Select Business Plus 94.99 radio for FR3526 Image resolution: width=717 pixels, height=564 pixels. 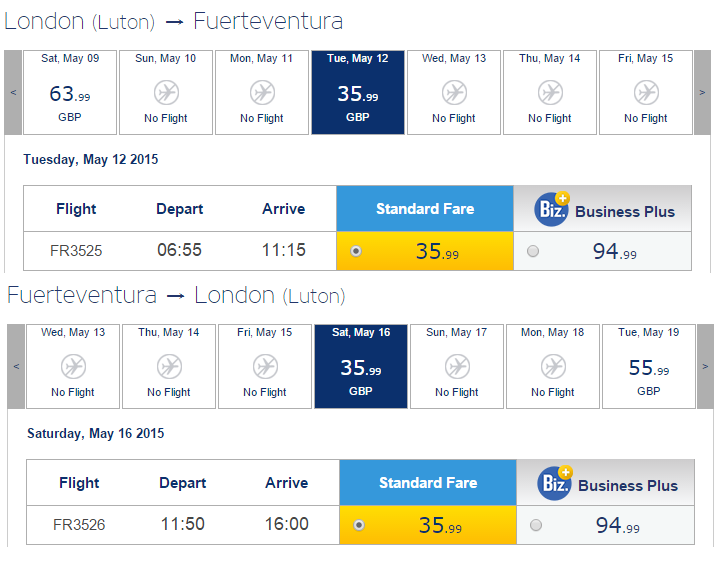536,525
